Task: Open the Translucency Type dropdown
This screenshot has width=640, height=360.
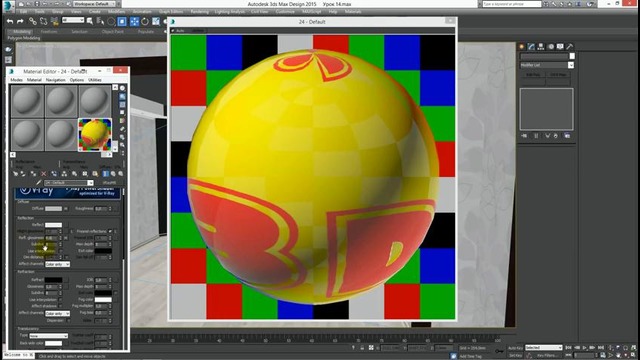Action: (49, 336)
